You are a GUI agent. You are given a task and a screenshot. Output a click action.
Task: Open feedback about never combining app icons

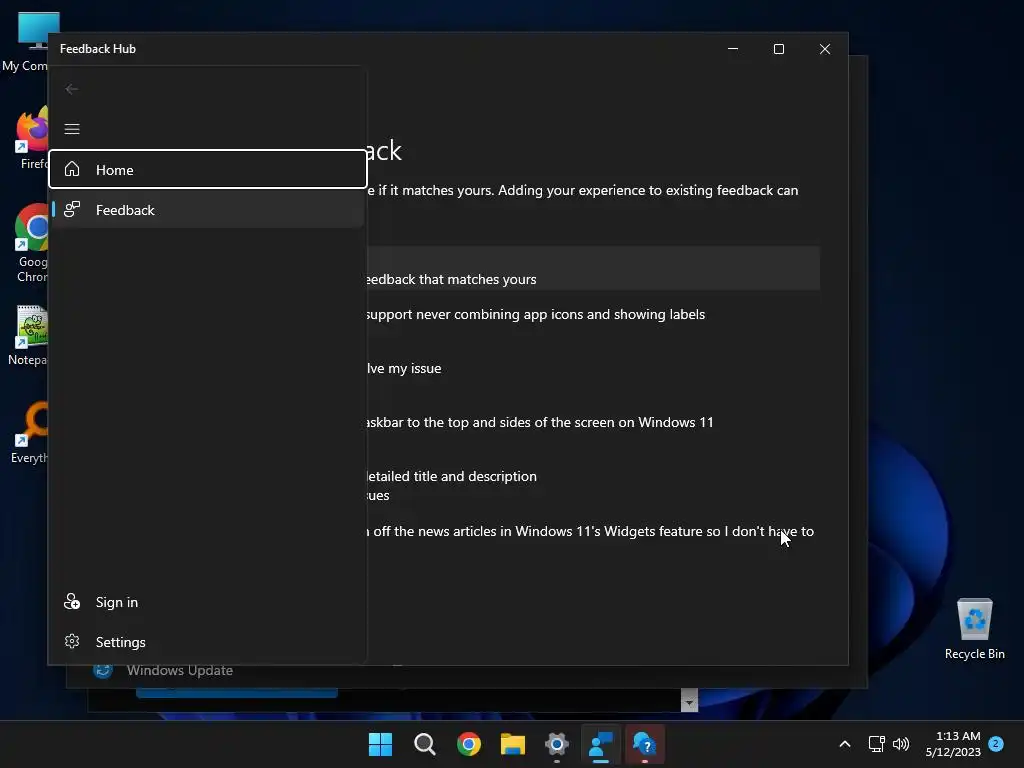click(535, 314)
